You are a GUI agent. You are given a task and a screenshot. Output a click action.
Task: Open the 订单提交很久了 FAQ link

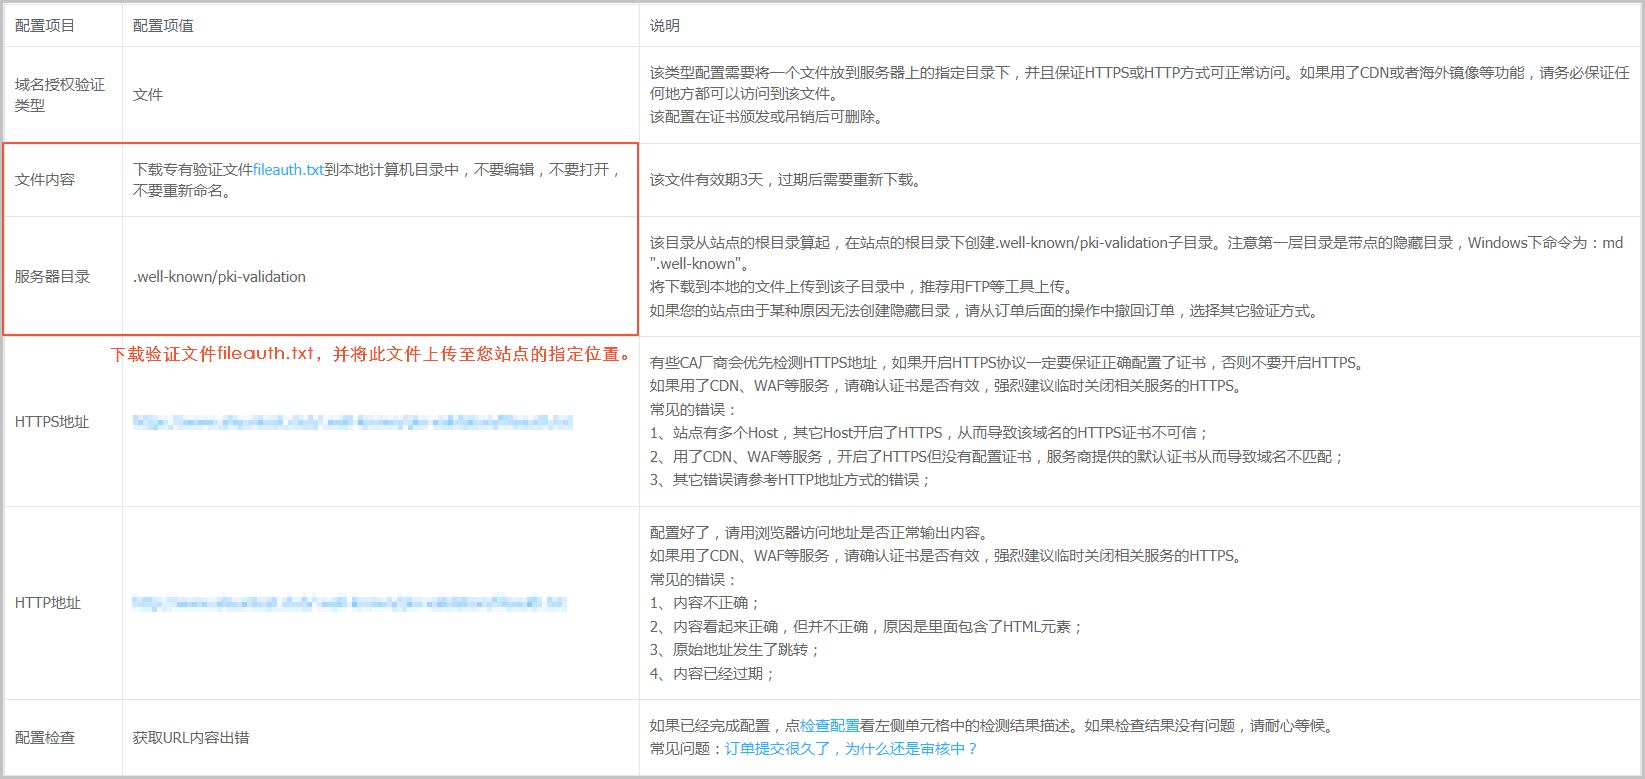coord(850,749)
